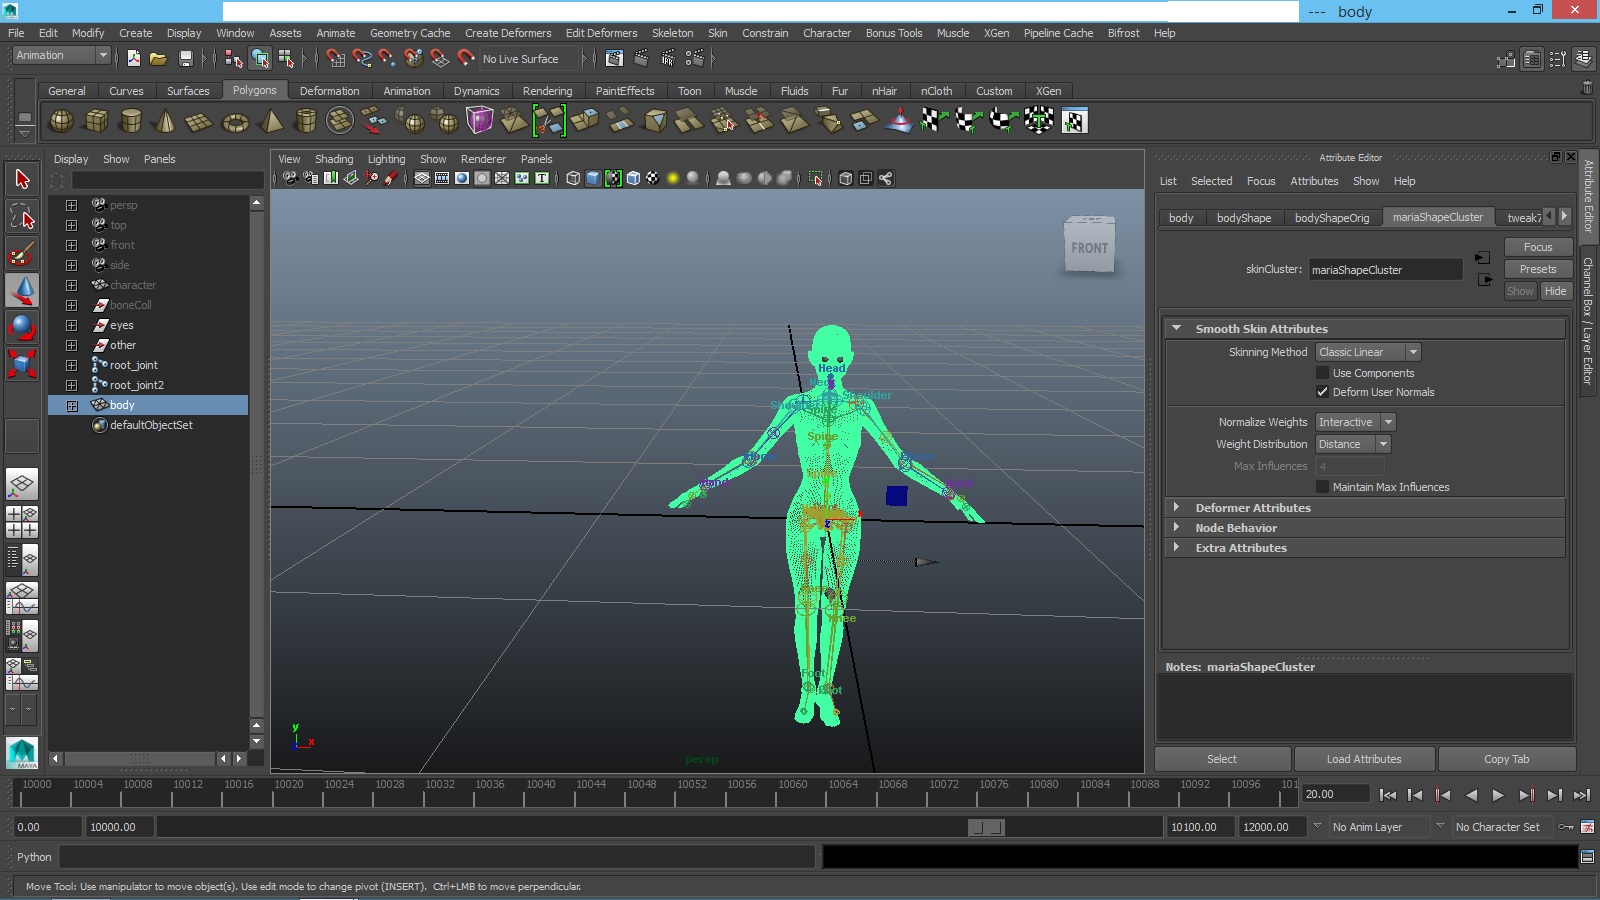The image size is (1600, 900).
Task: Activate the Rotate tool in the toolbox
Action: tap(22, 327)
